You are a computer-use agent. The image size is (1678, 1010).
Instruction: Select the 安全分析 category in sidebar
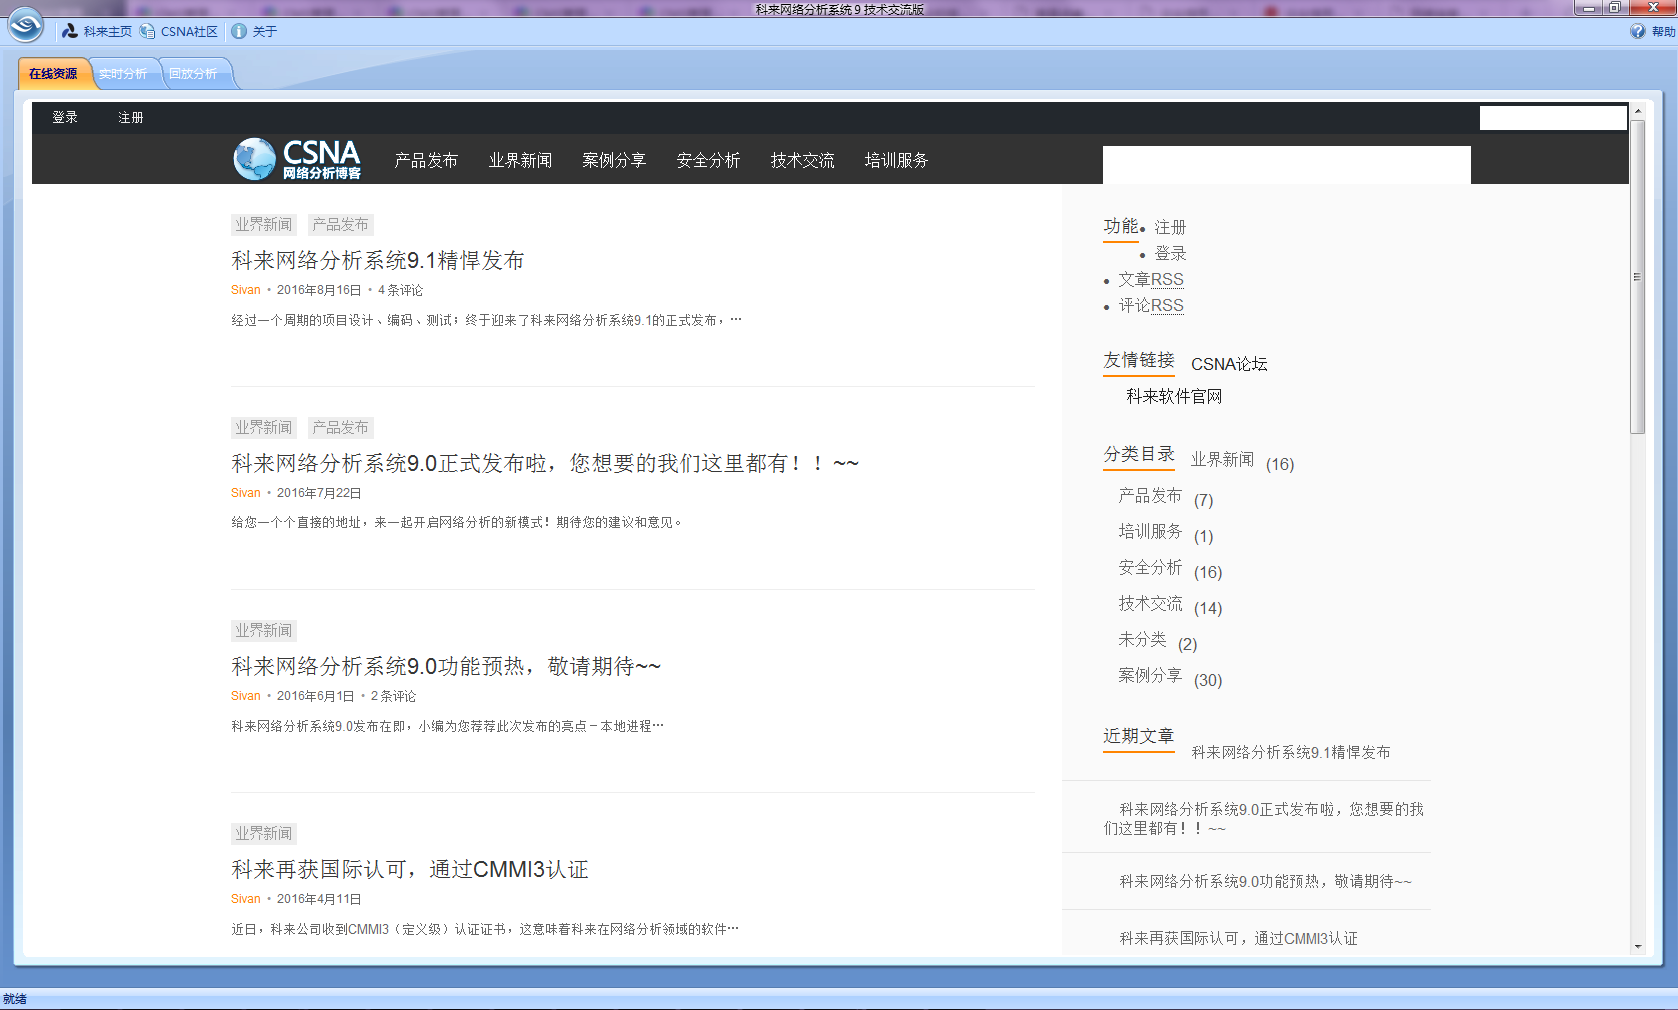click(x=1150, y=568)
